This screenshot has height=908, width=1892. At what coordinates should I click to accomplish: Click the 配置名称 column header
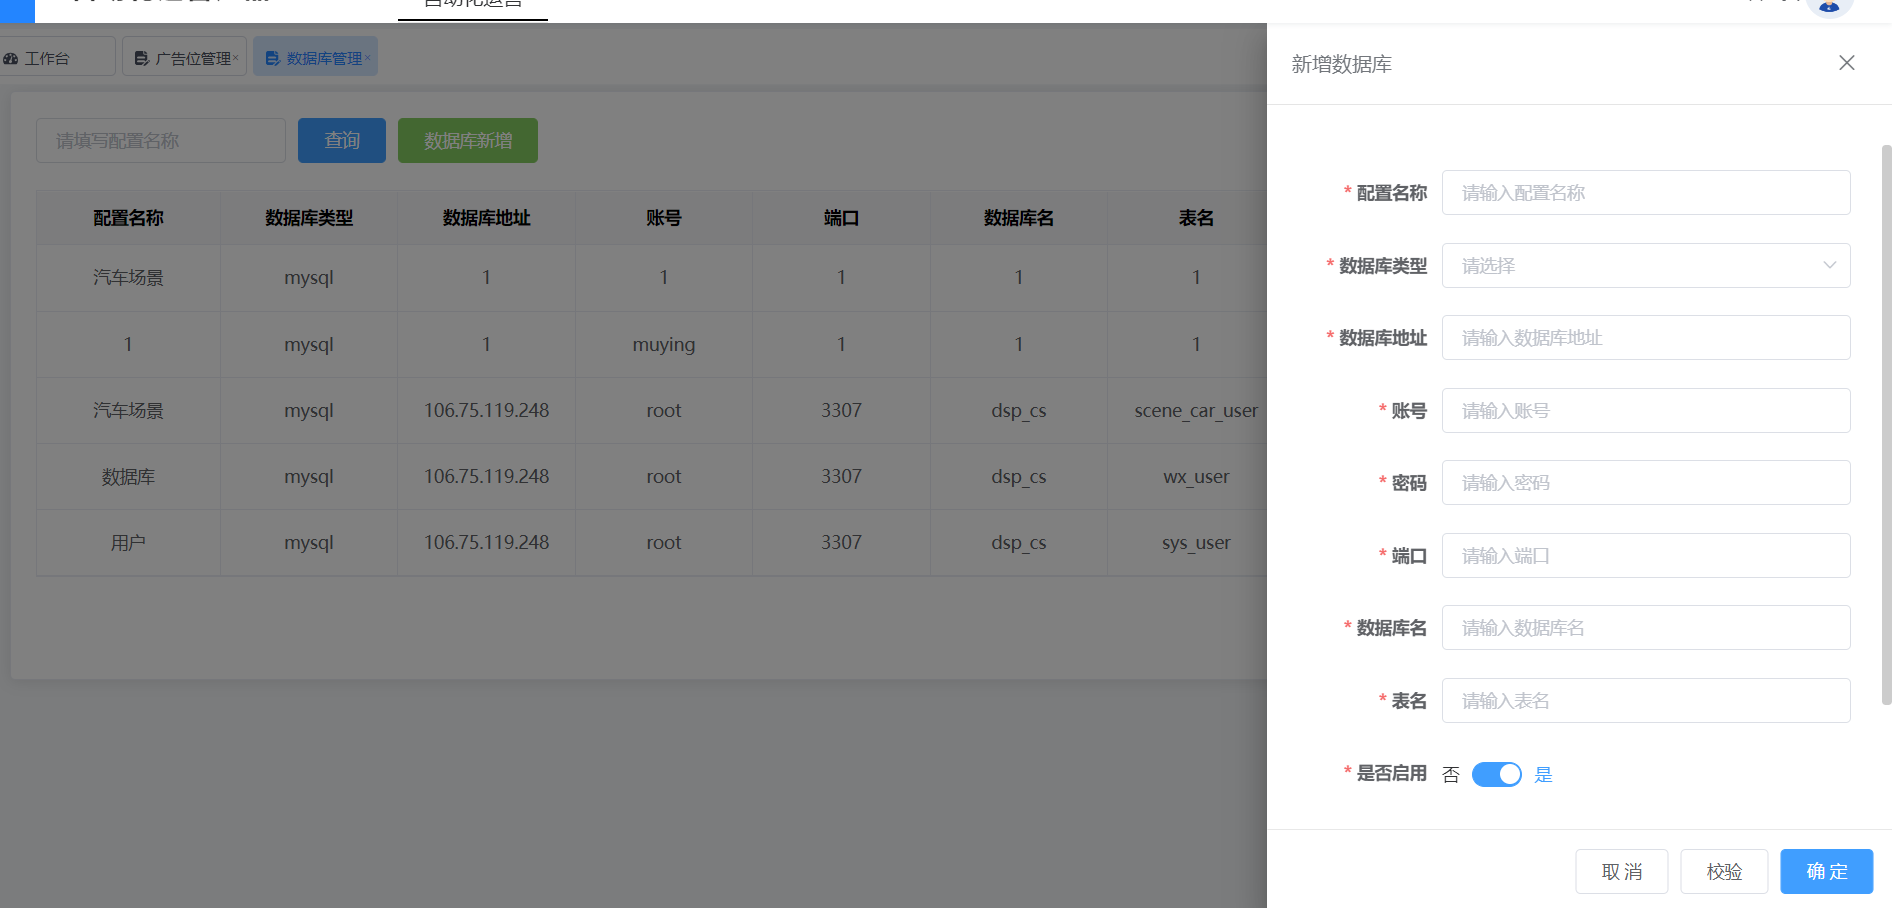pos(128,217)
